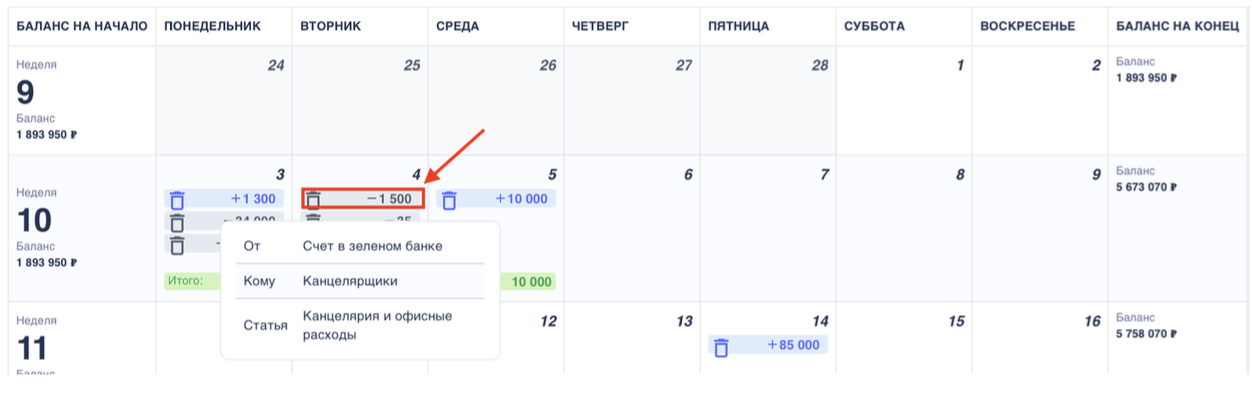Delete the +85 000 entry on Friday 14

tap(721, 346)
